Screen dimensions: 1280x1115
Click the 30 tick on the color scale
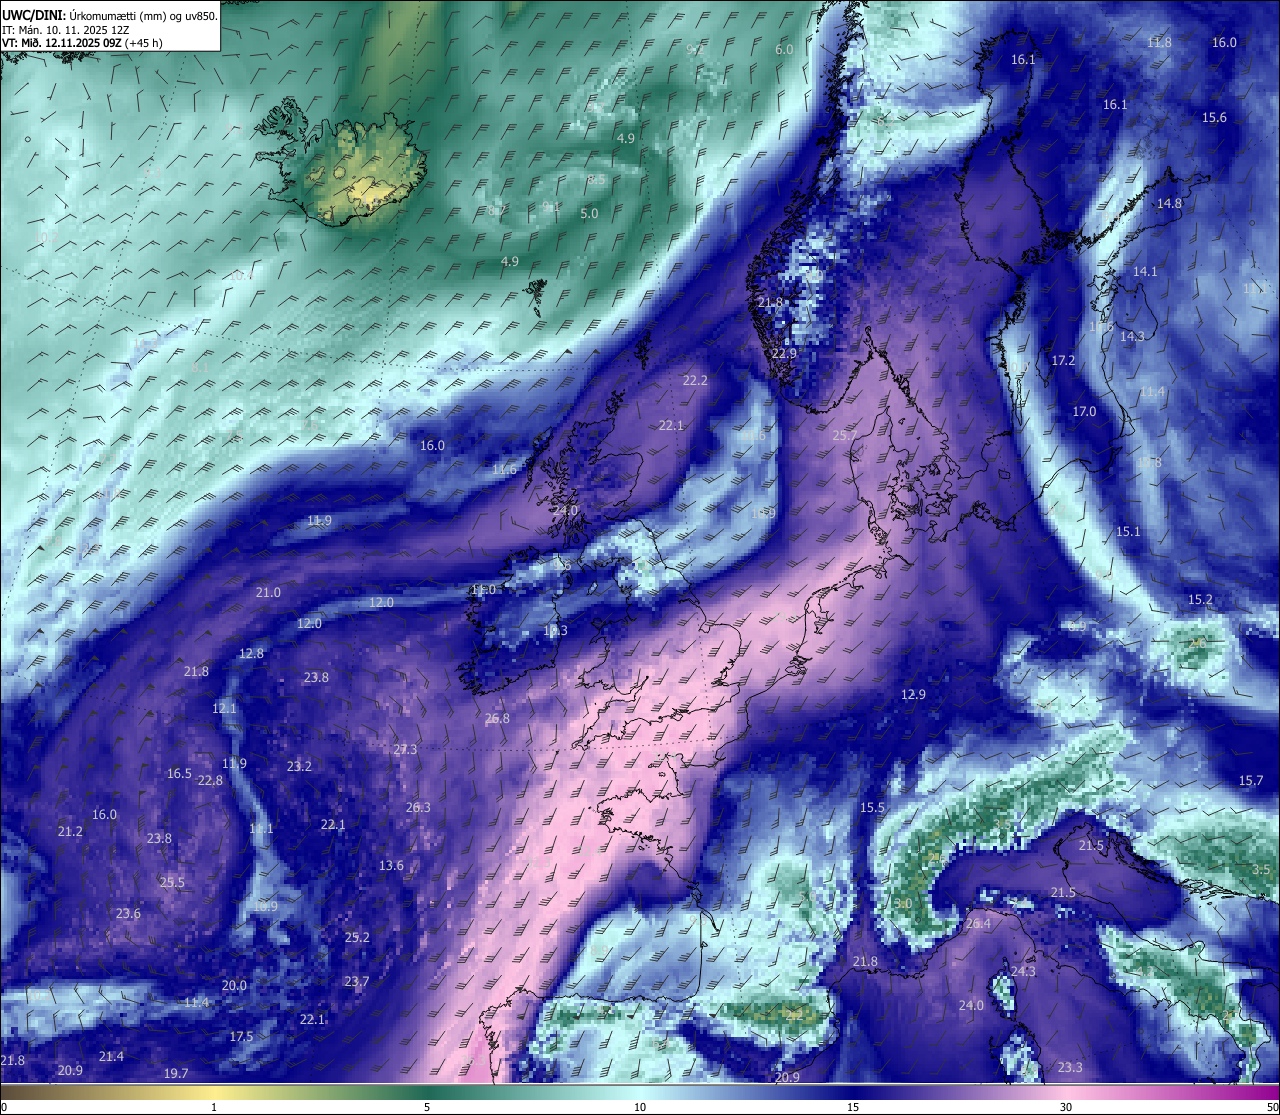click(x=1066, y=1107)
